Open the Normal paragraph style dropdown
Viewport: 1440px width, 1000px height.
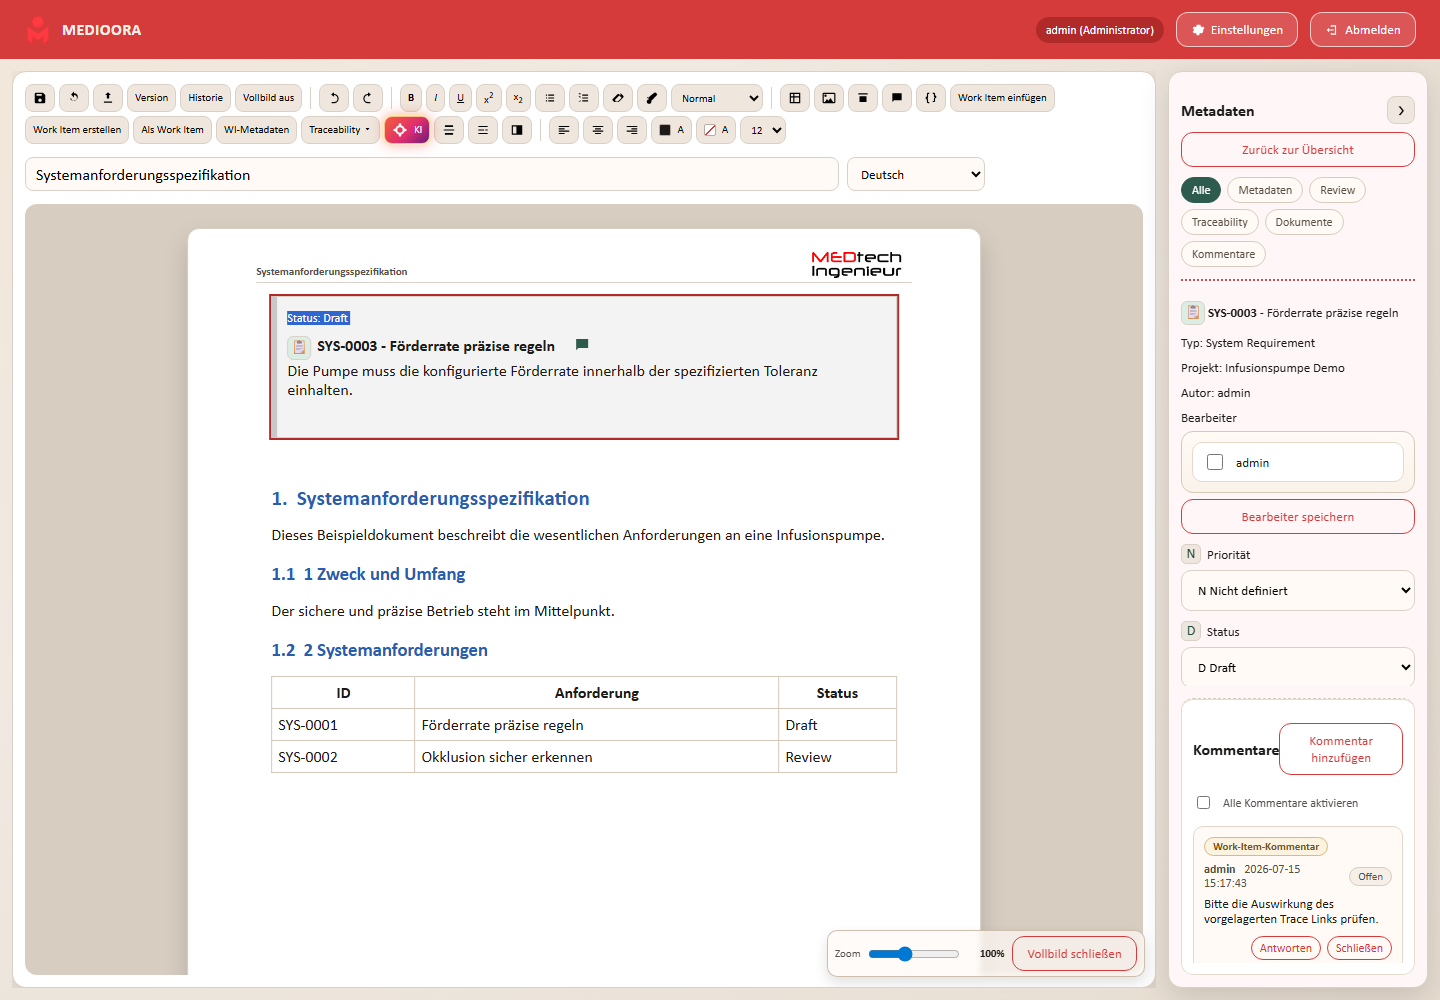click(717, 98)
